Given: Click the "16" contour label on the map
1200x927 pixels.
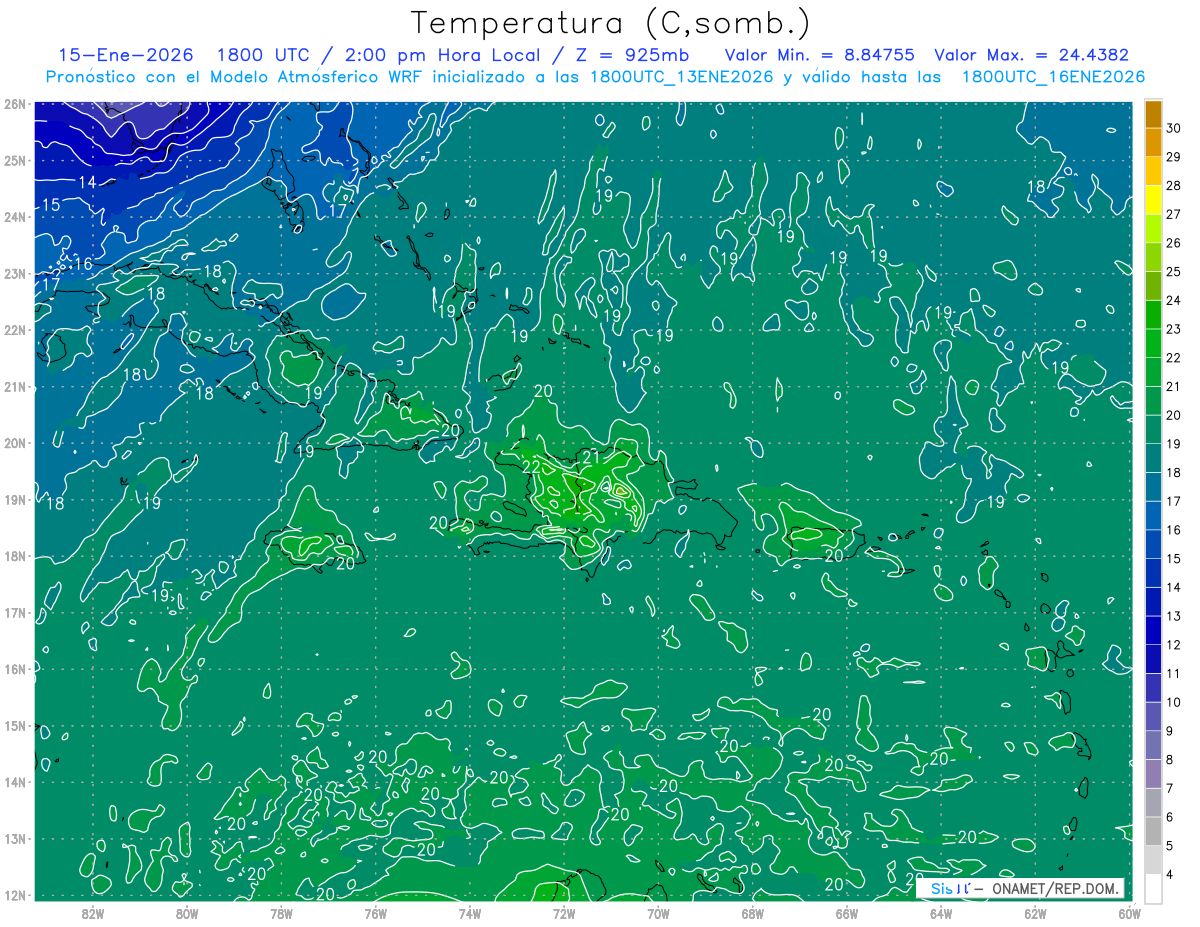Looking at the screenshot, I should [83, 264].
